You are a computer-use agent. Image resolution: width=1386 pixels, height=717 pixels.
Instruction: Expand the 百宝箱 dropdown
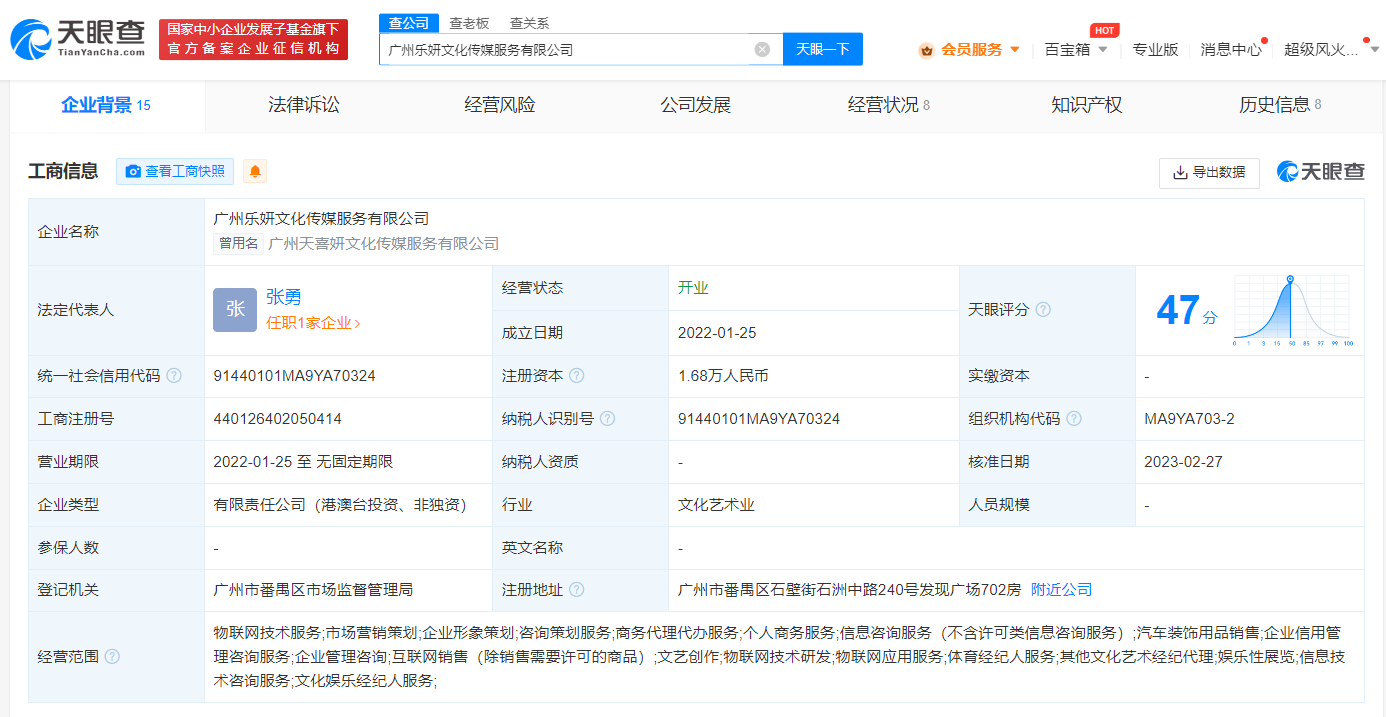[x=1076, y=49]
